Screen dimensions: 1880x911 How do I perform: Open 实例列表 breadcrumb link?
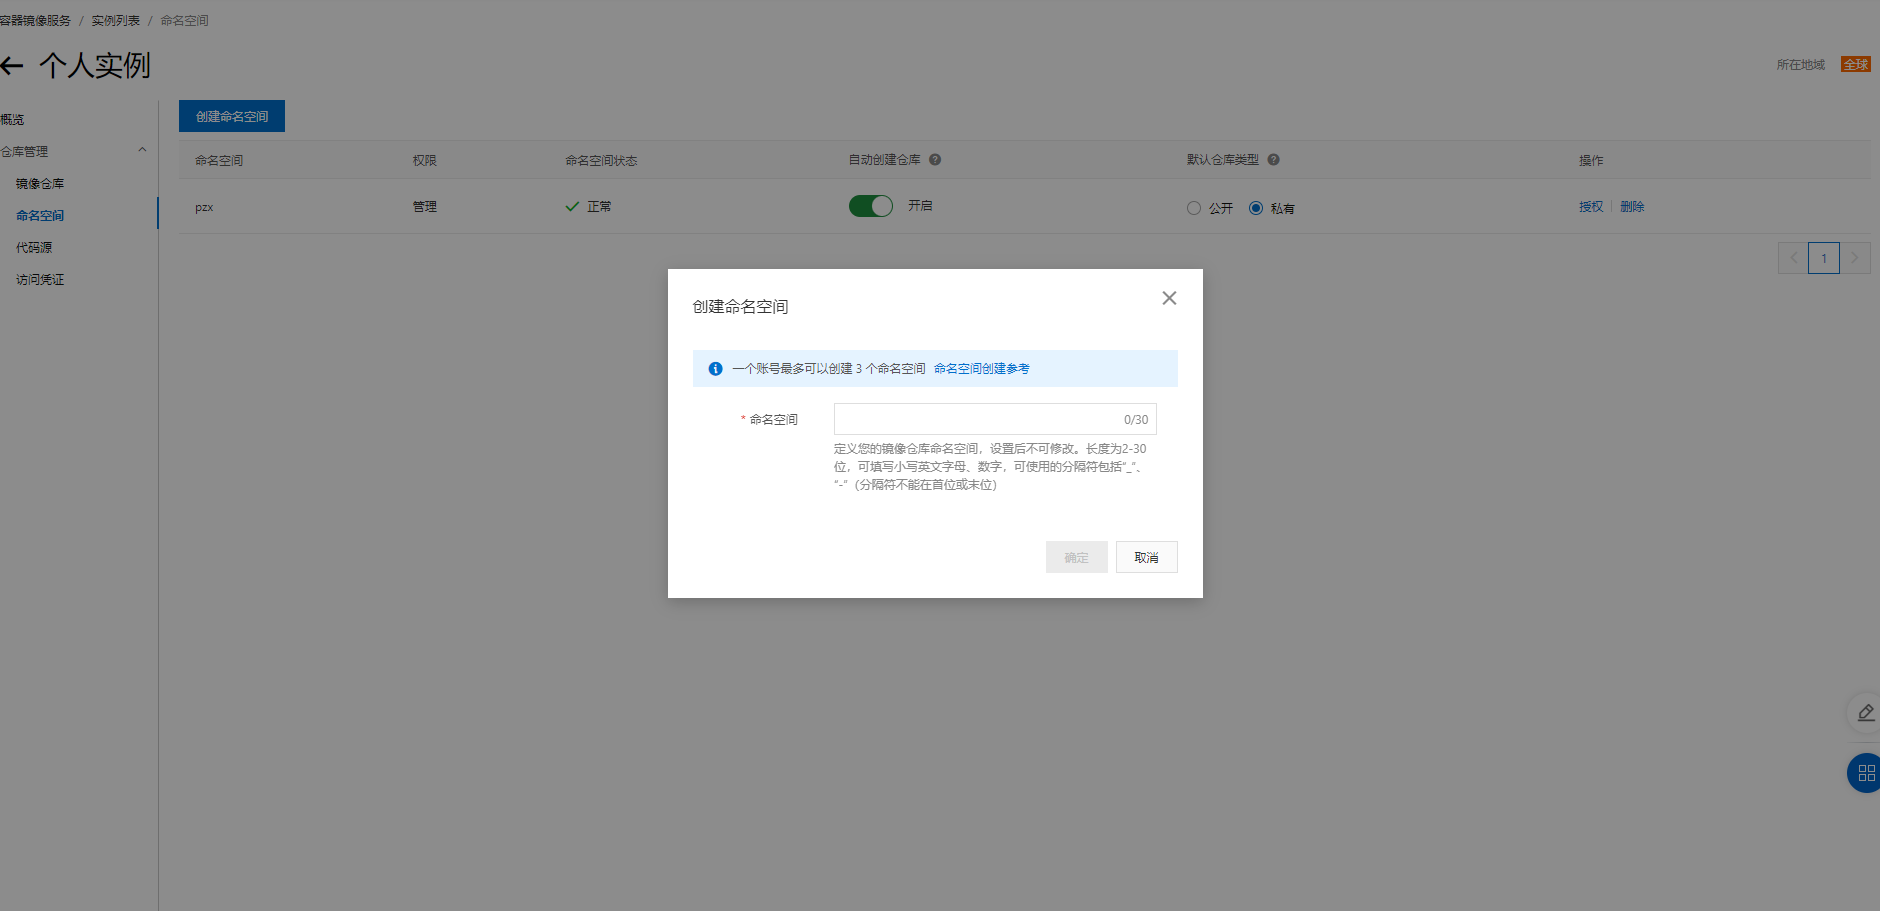point(116,21)
